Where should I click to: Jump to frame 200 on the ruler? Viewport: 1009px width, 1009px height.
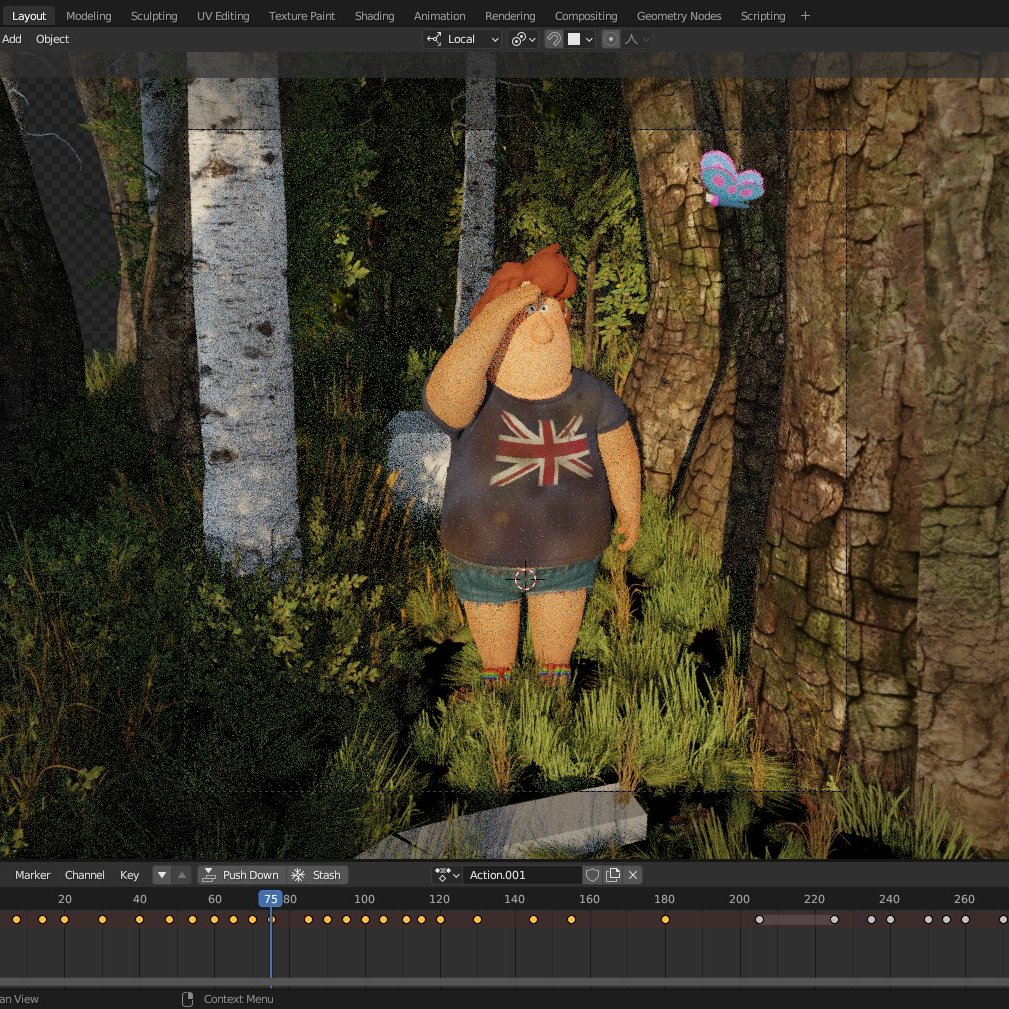click(x=739, y=899)
